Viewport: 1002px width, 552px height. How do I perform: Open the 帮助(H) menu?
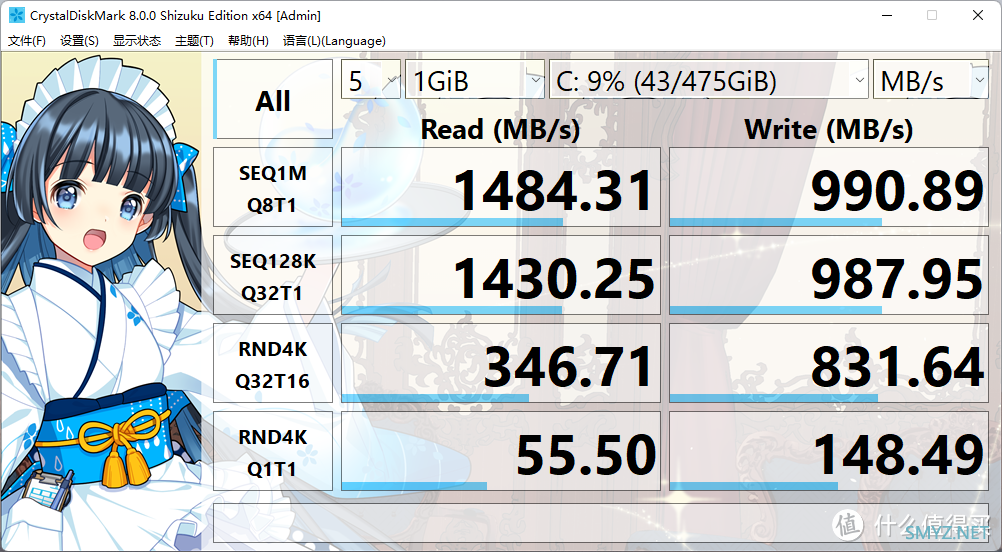point(248,41)
